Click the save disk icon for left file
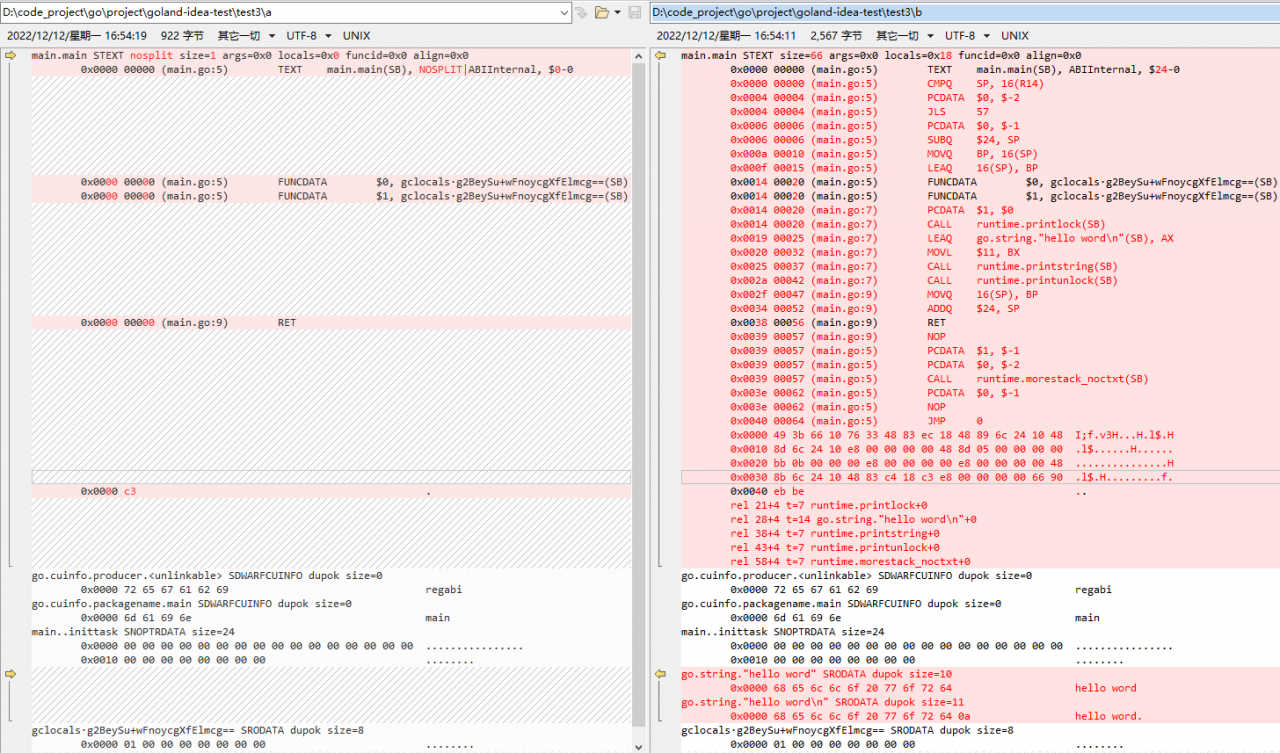This screenshot has width=1280, height=753. pyautogui.click(x=634, y=13)
